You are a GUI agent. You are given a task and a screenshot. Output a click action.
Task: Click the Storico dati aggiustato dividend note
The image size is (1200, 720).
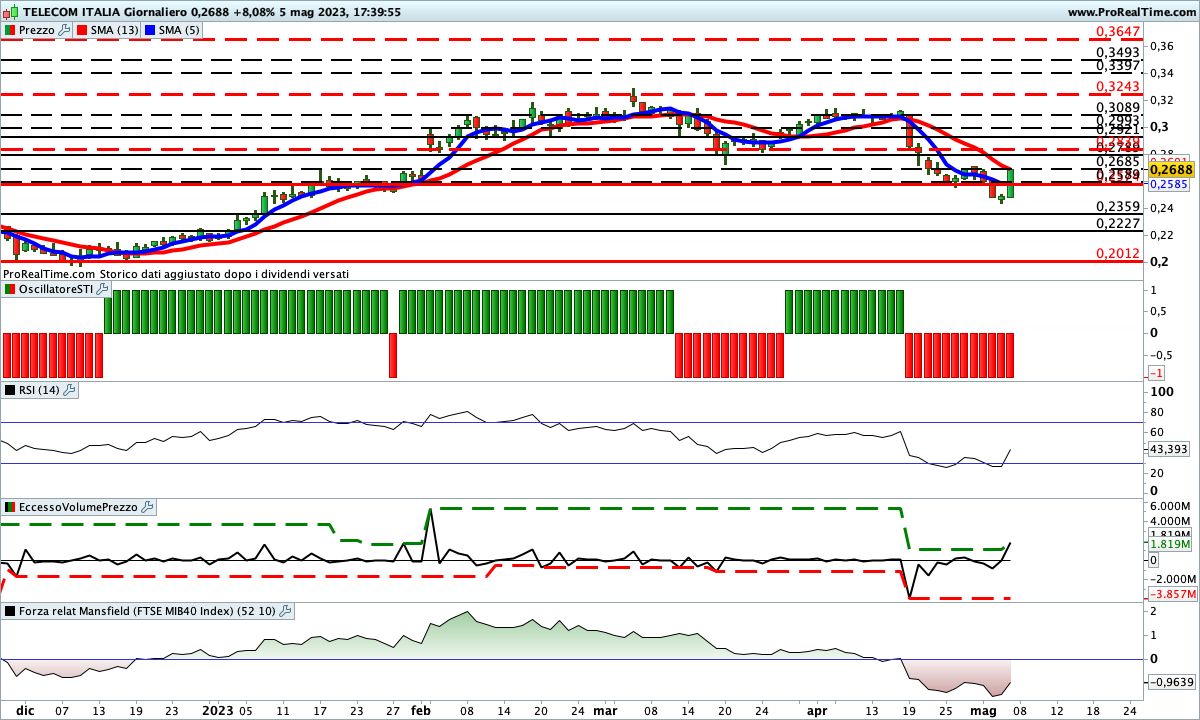224,273
